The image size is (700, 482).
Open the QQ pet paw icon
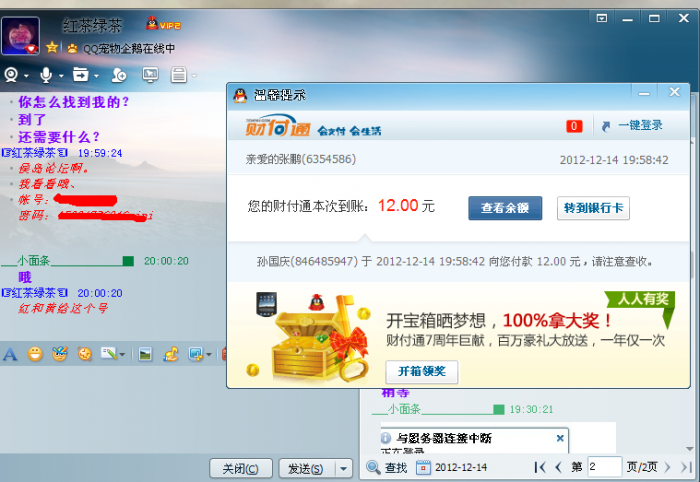72,48
